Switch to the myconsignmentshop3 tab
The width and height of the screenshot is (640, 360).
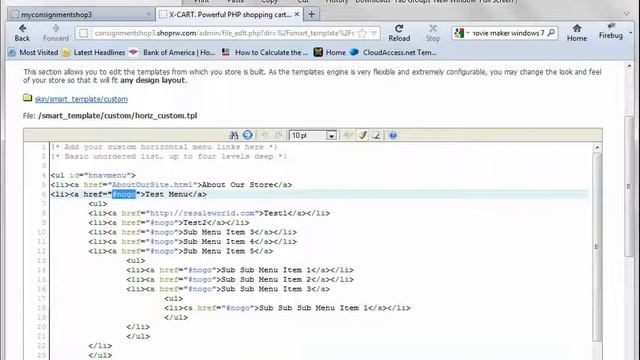[x=81, y=14]
